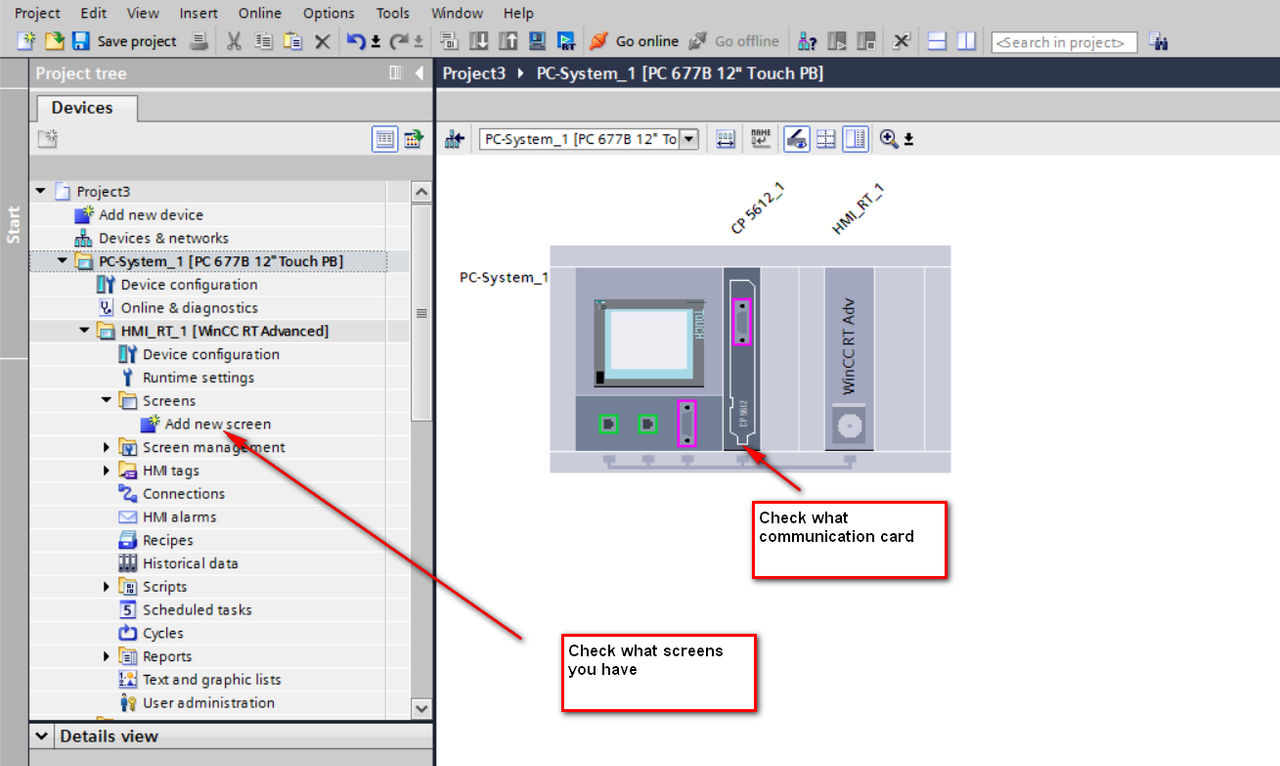Expand the Scripts node
1280x766 pixels.
(106, 586)
